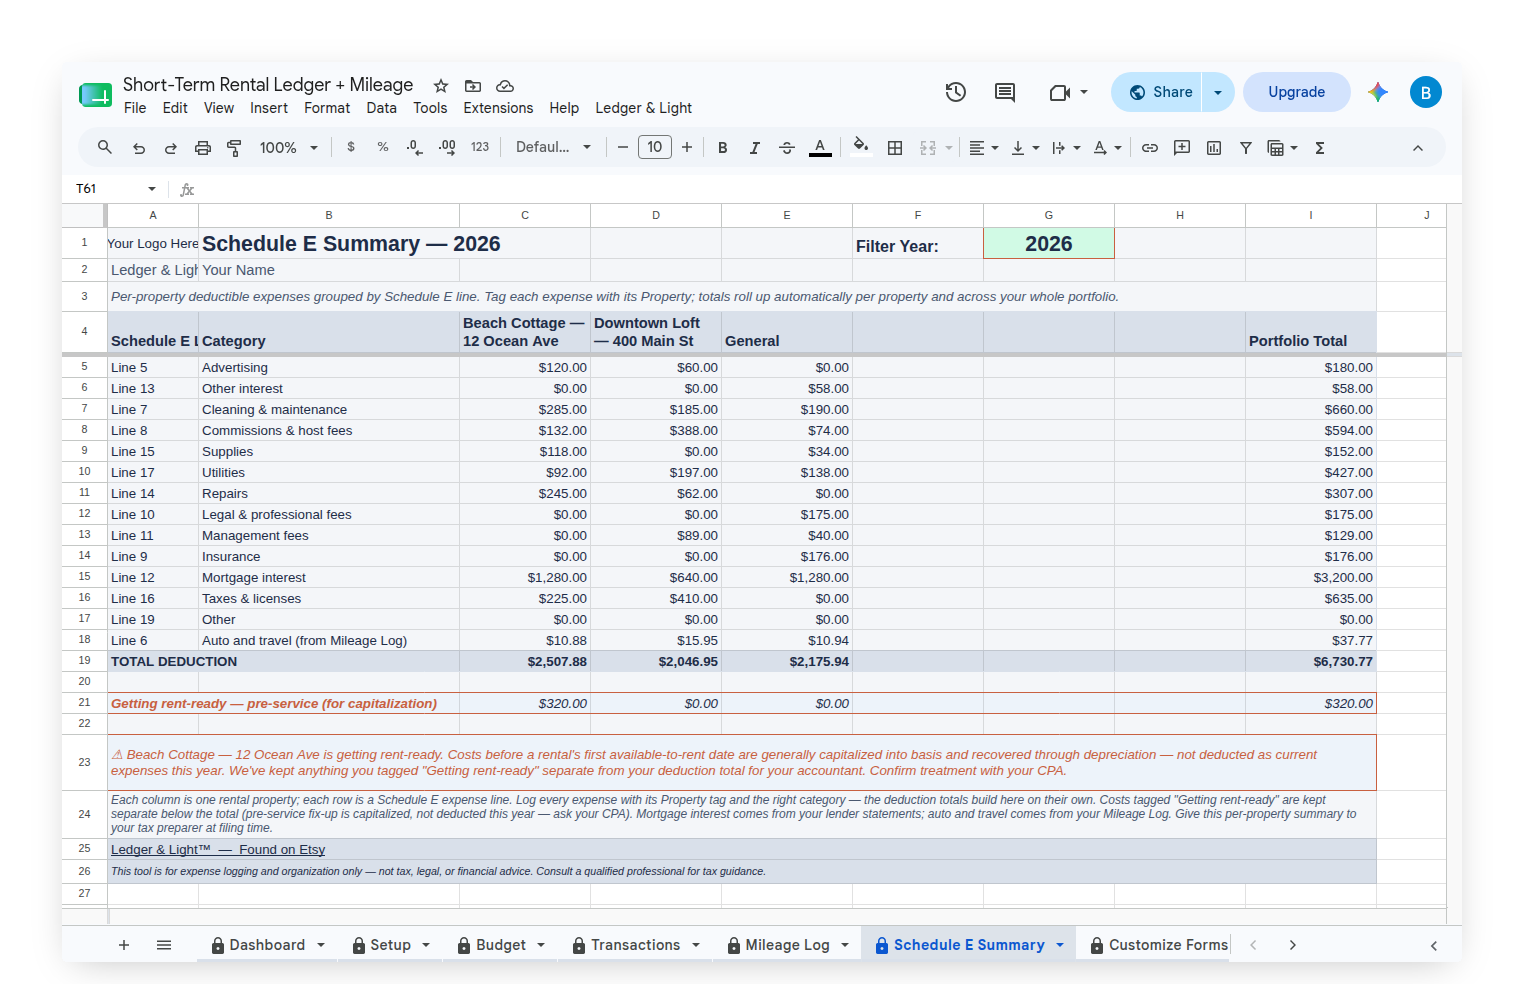Open comments history panel
The width and height of the screenshot is (1524, 984).
tap(1005, 92)
